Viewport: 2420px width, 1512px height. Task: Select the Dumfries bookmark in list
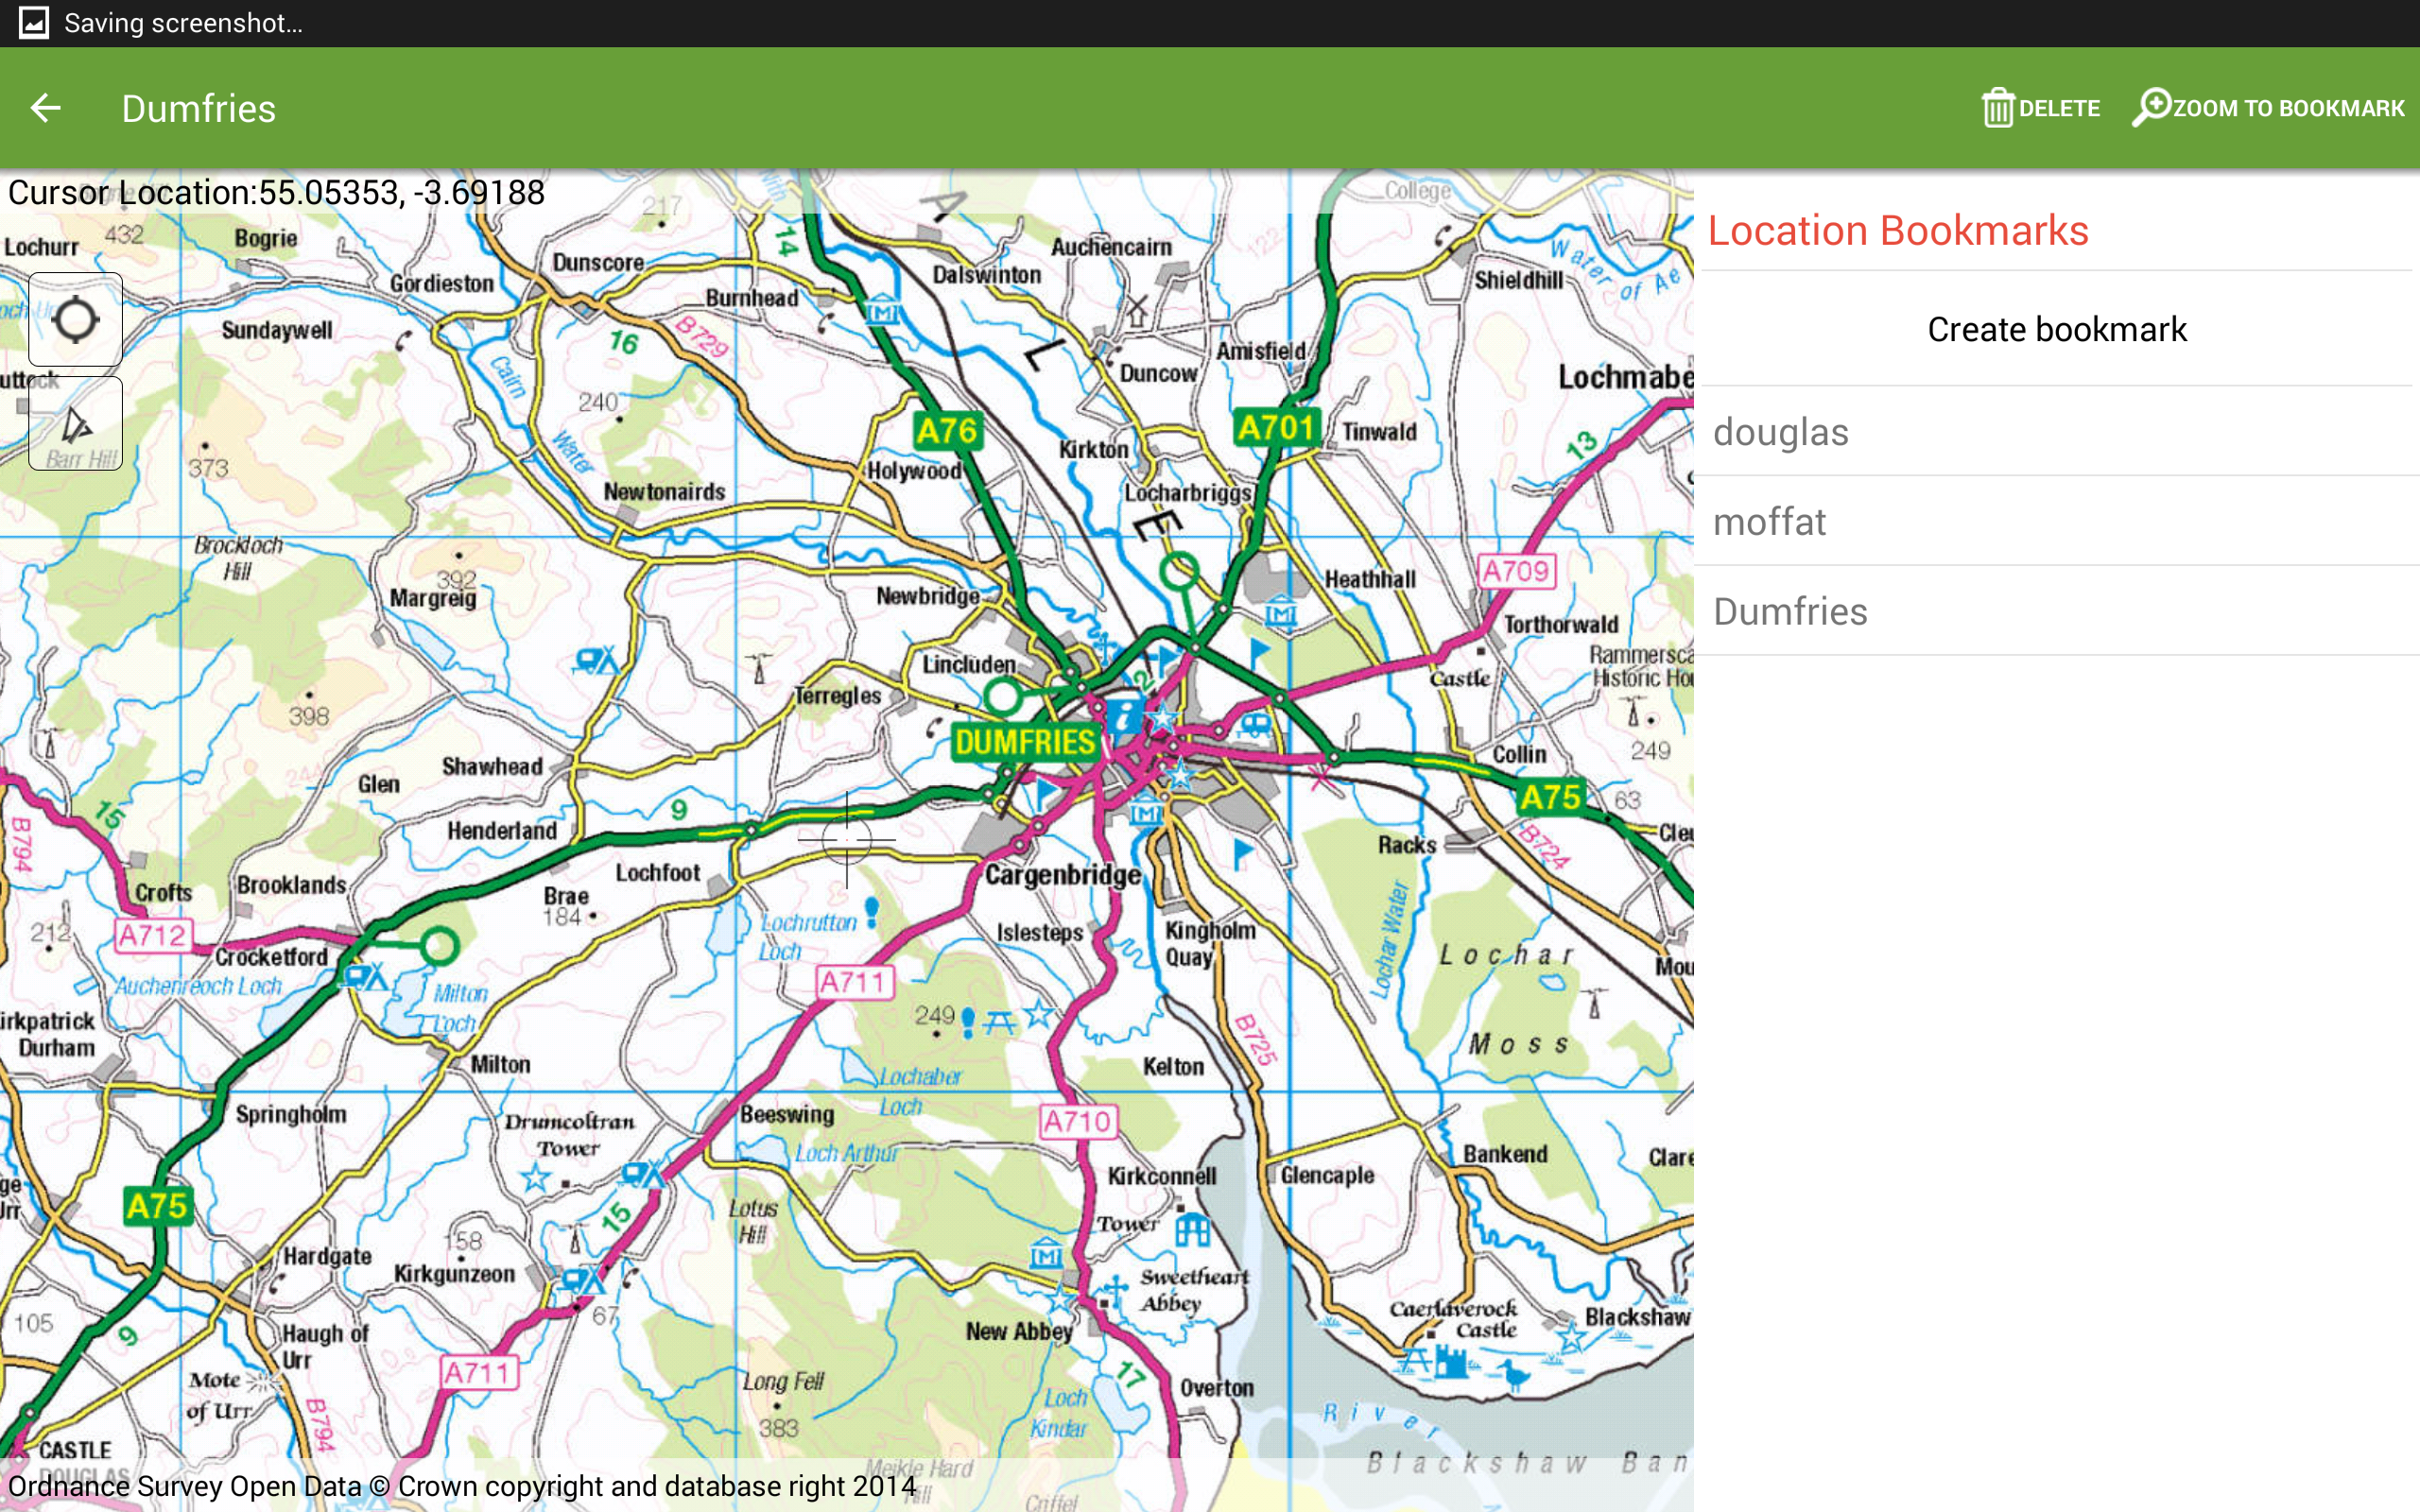point(2057,611)
